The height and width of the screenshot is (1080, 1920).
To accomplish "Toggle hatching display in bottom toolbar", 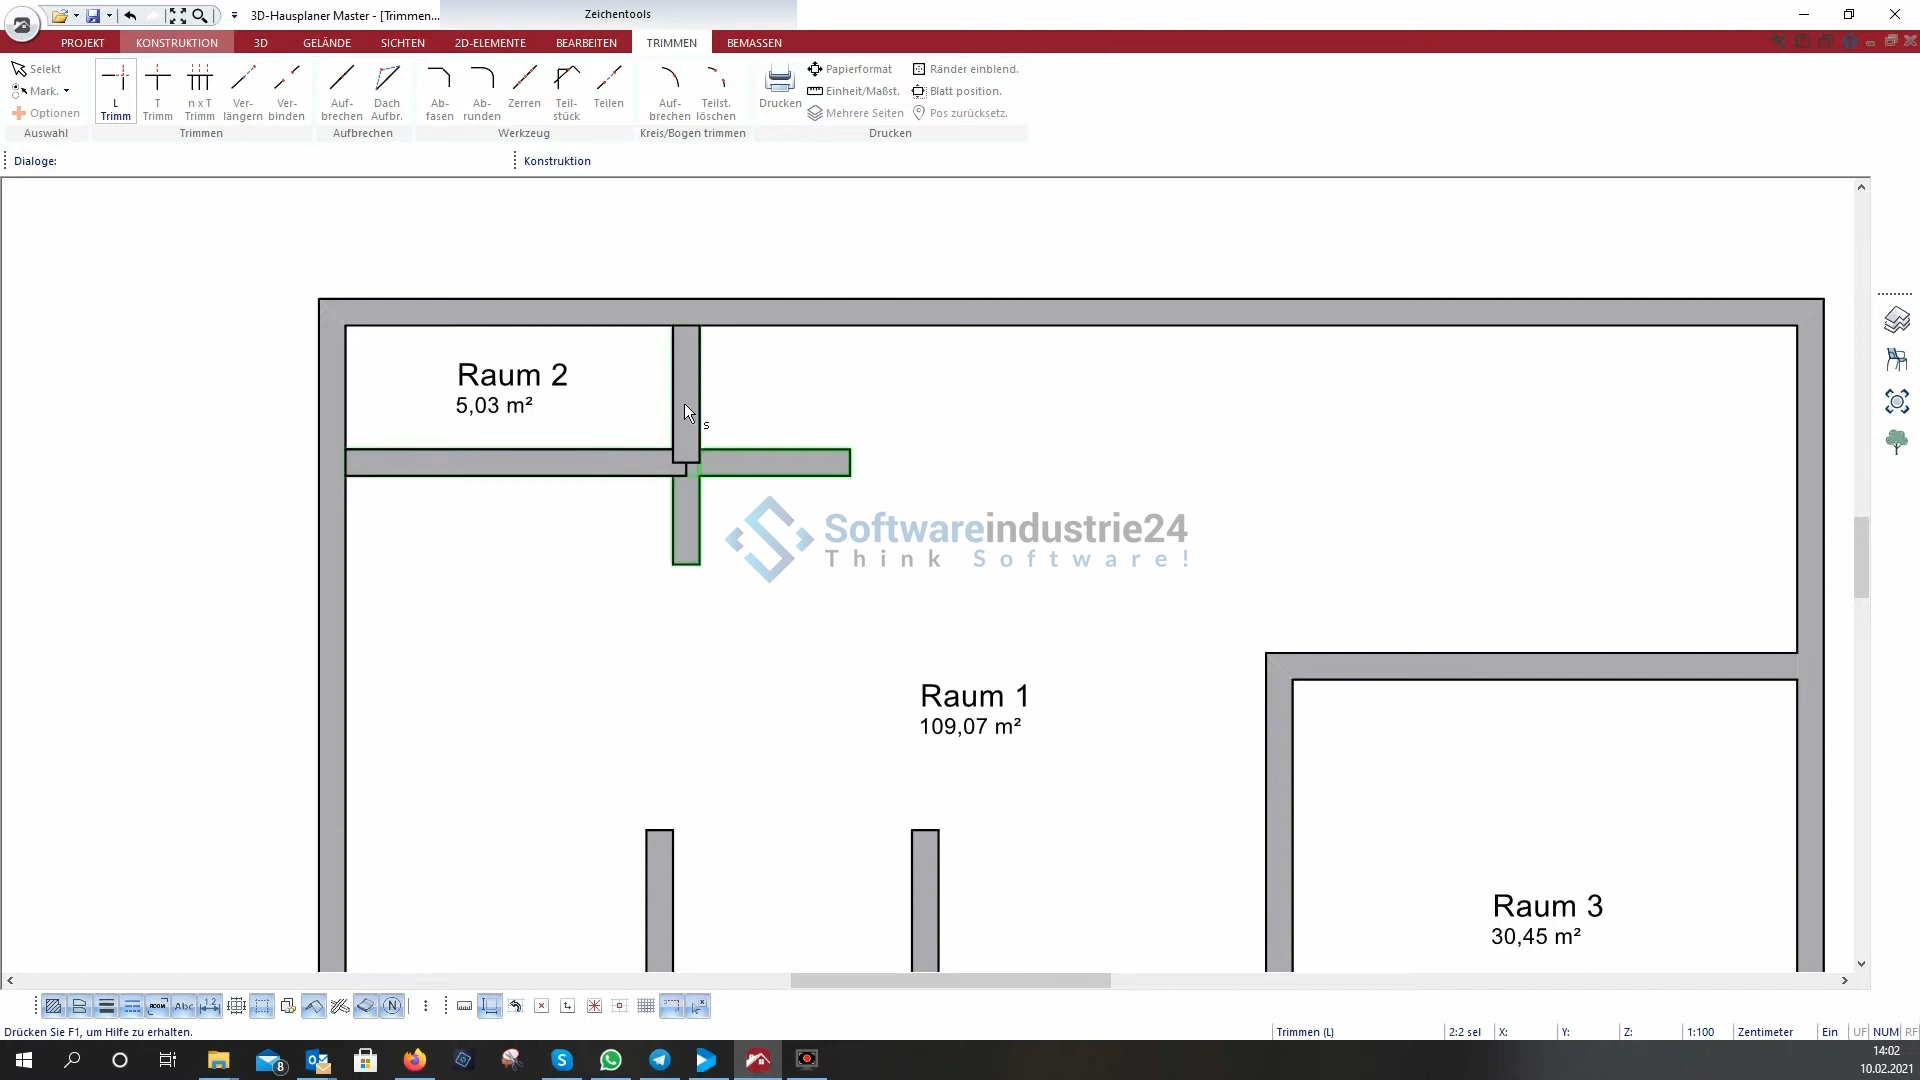I will tap(54, 1006).
